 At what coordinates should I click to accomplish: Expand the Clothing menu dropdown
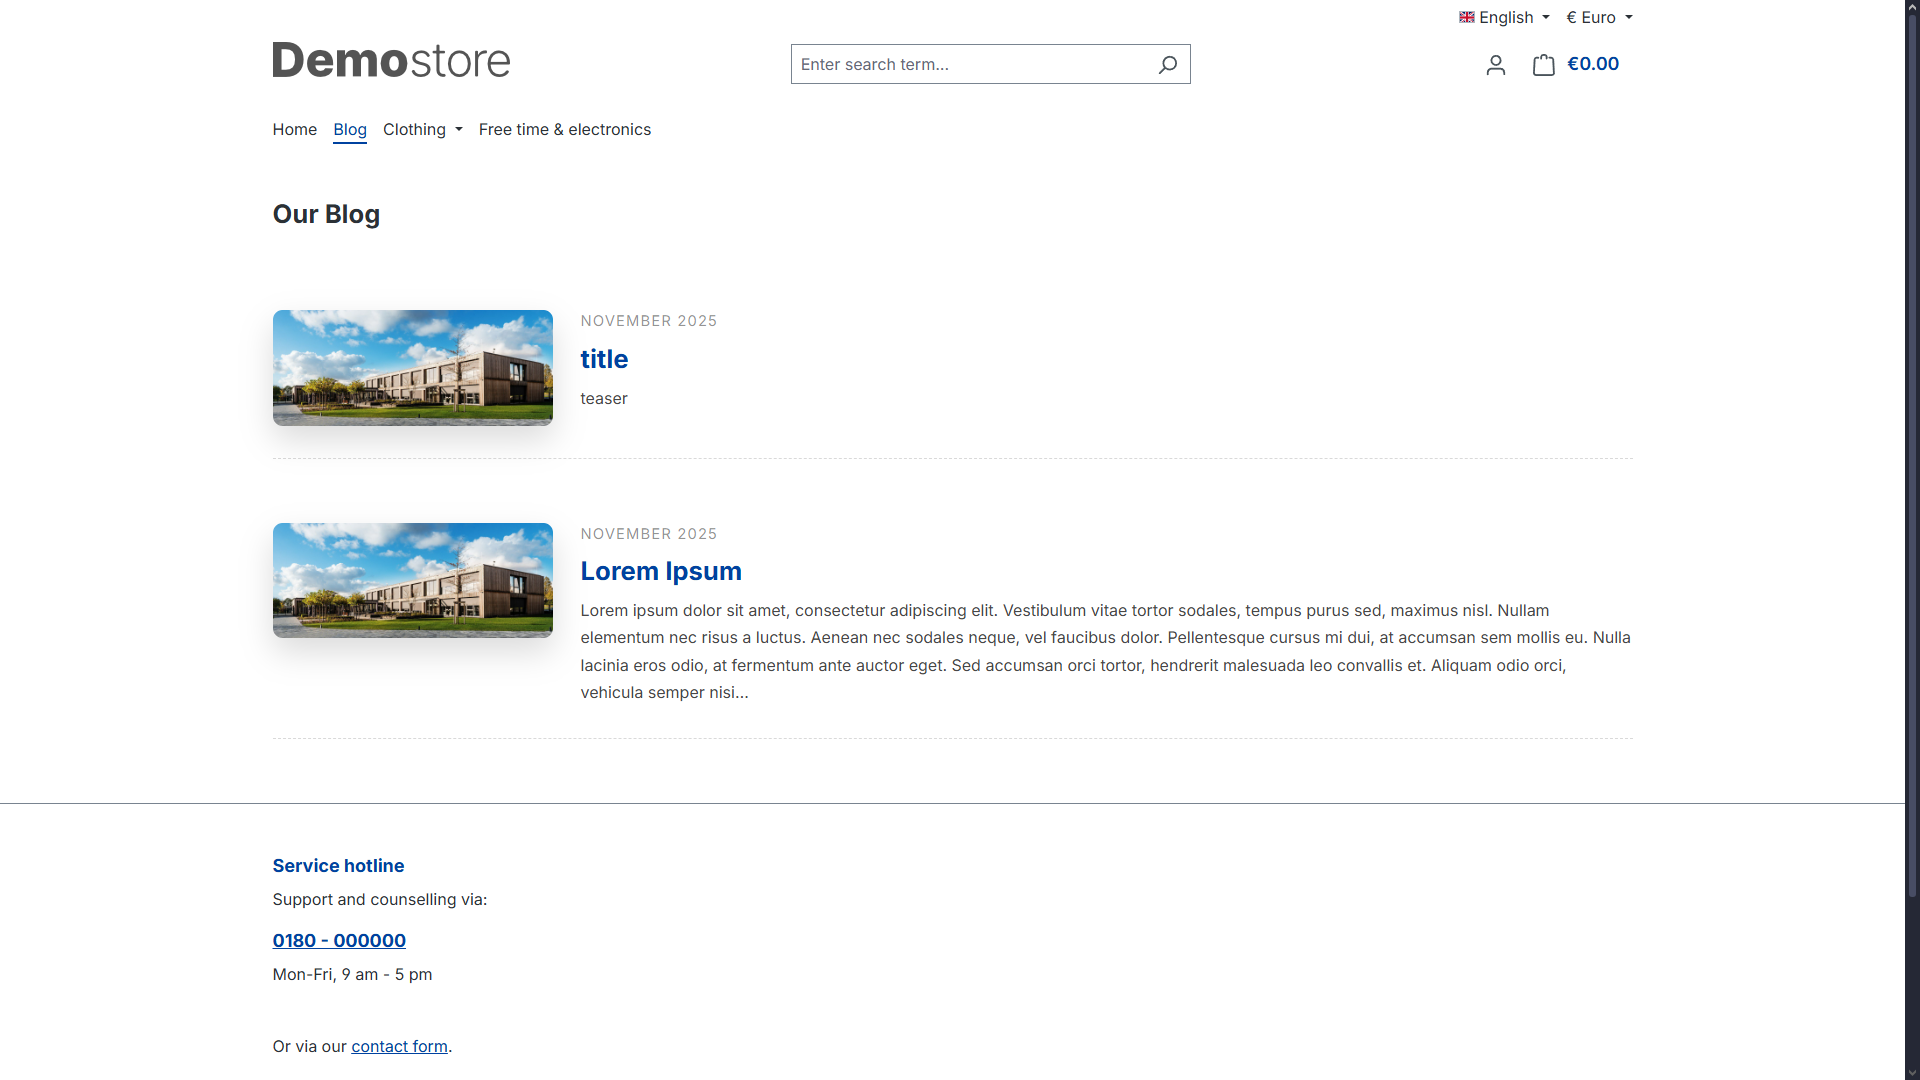(422, 129)
